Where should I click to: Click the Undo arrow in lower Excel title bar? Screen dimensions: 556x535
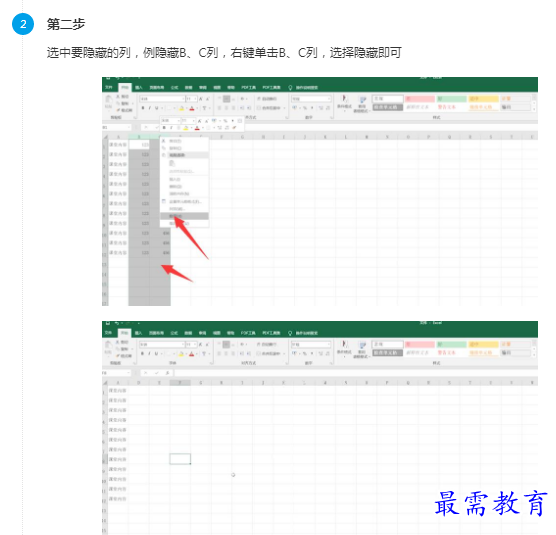pos(117,323)
